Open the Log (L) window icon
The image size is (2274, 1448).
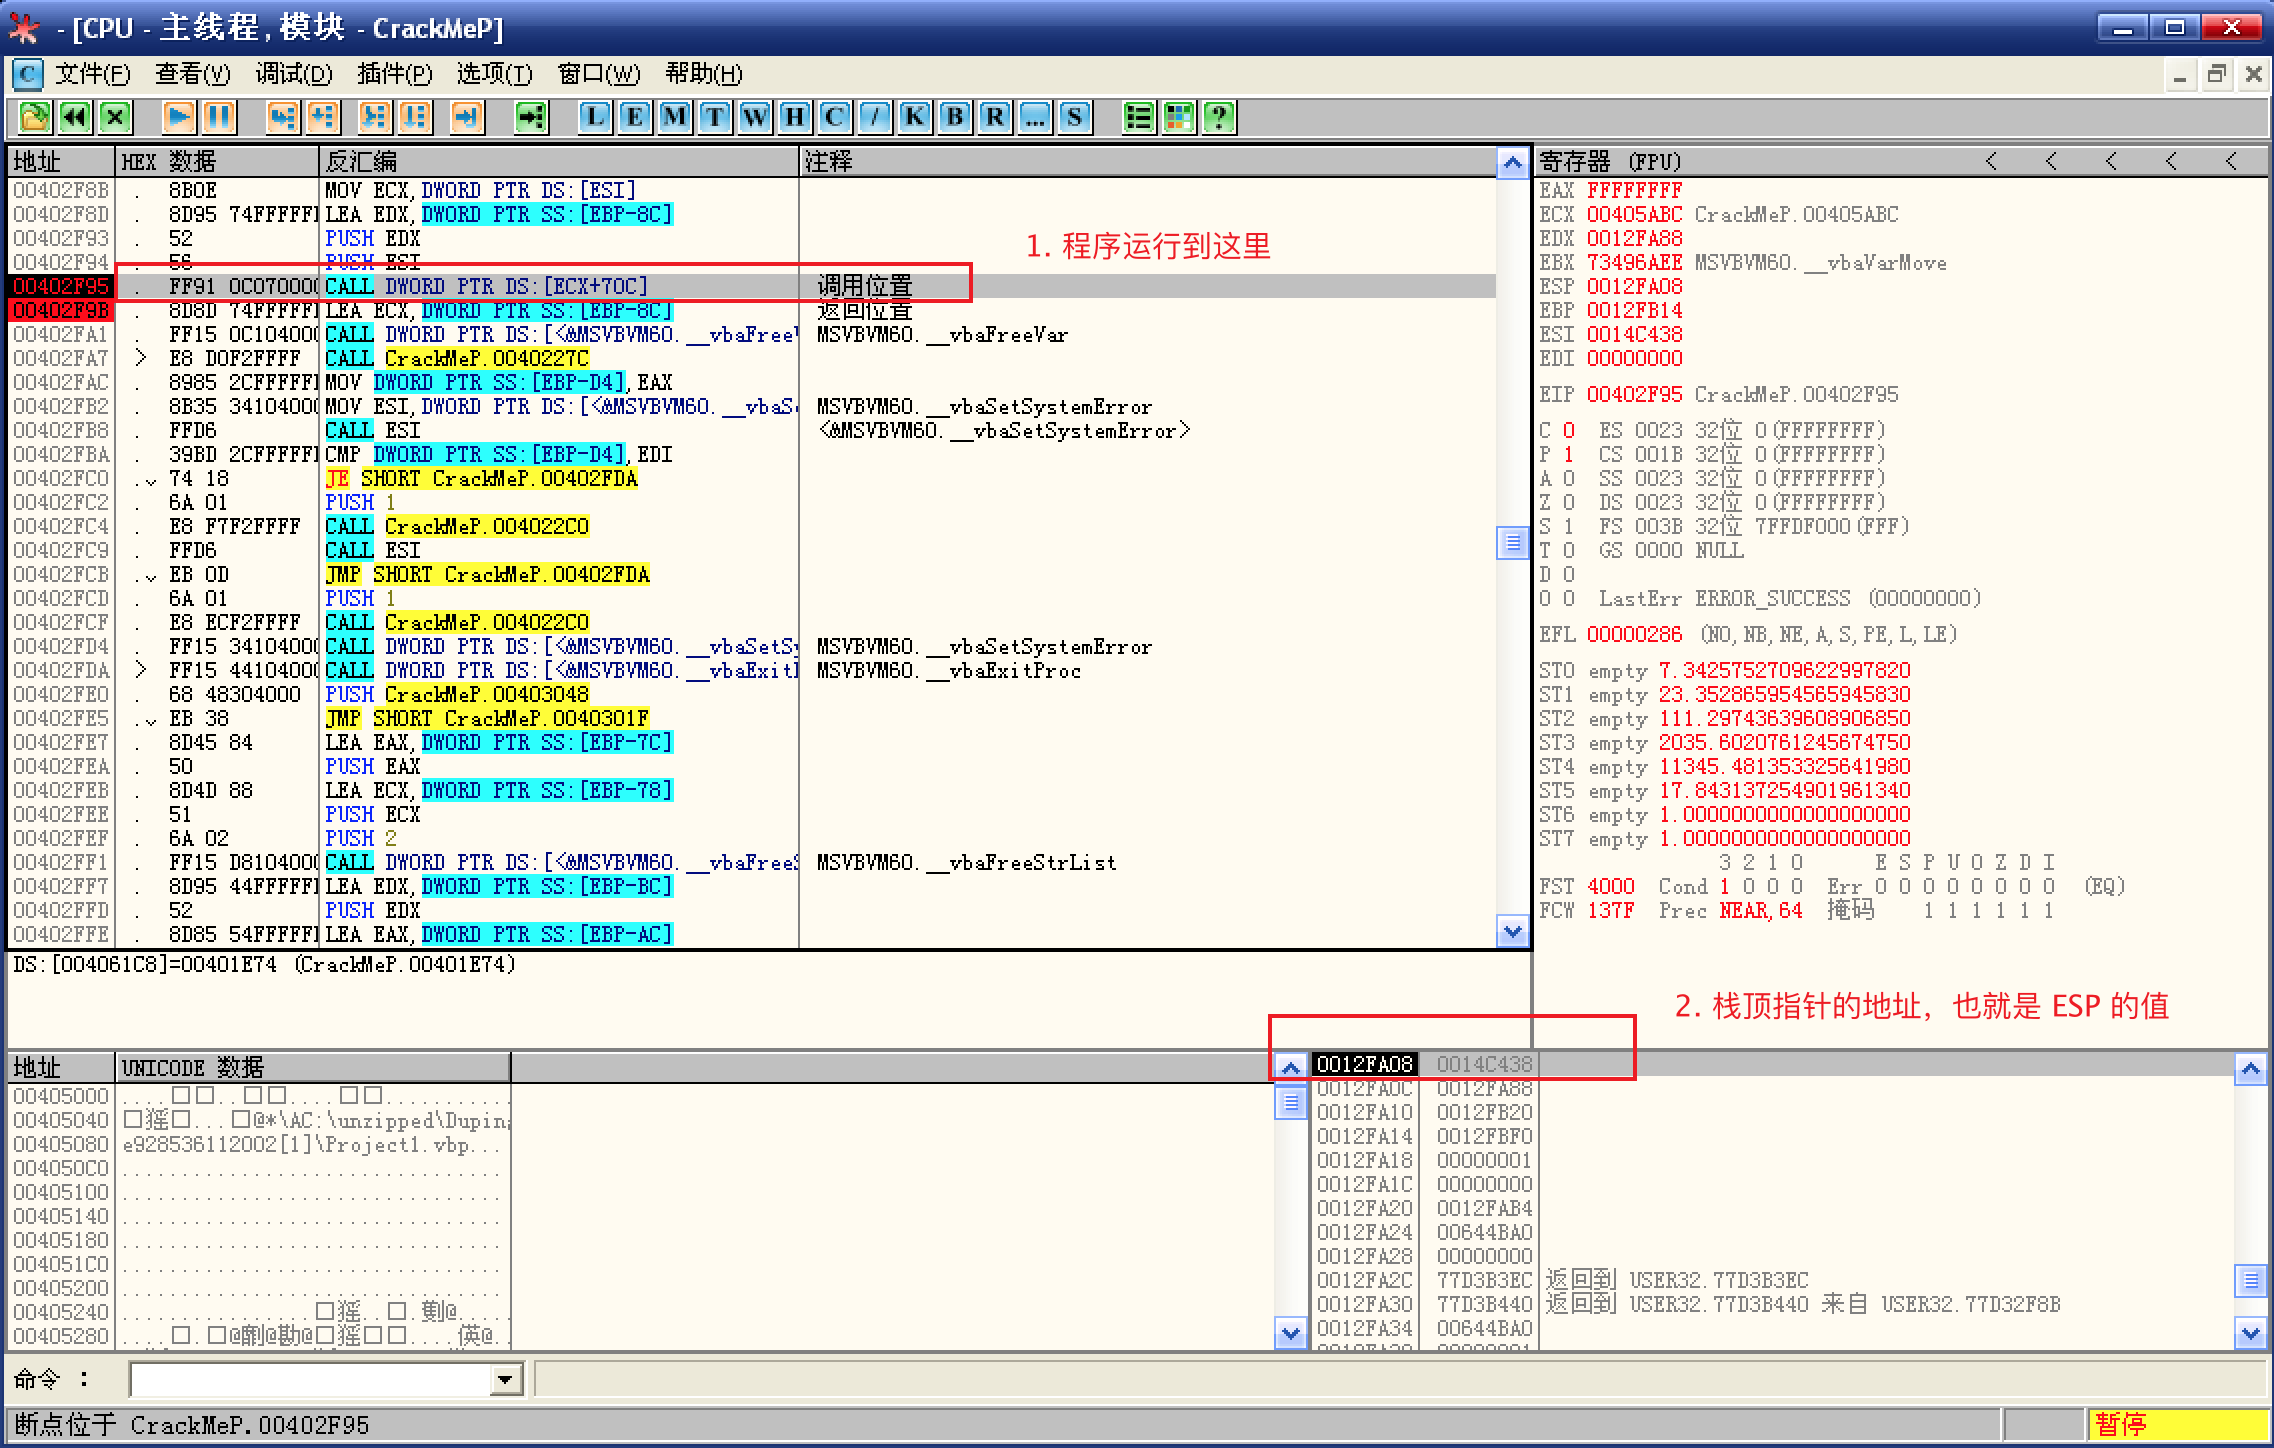tap(594, 117)
